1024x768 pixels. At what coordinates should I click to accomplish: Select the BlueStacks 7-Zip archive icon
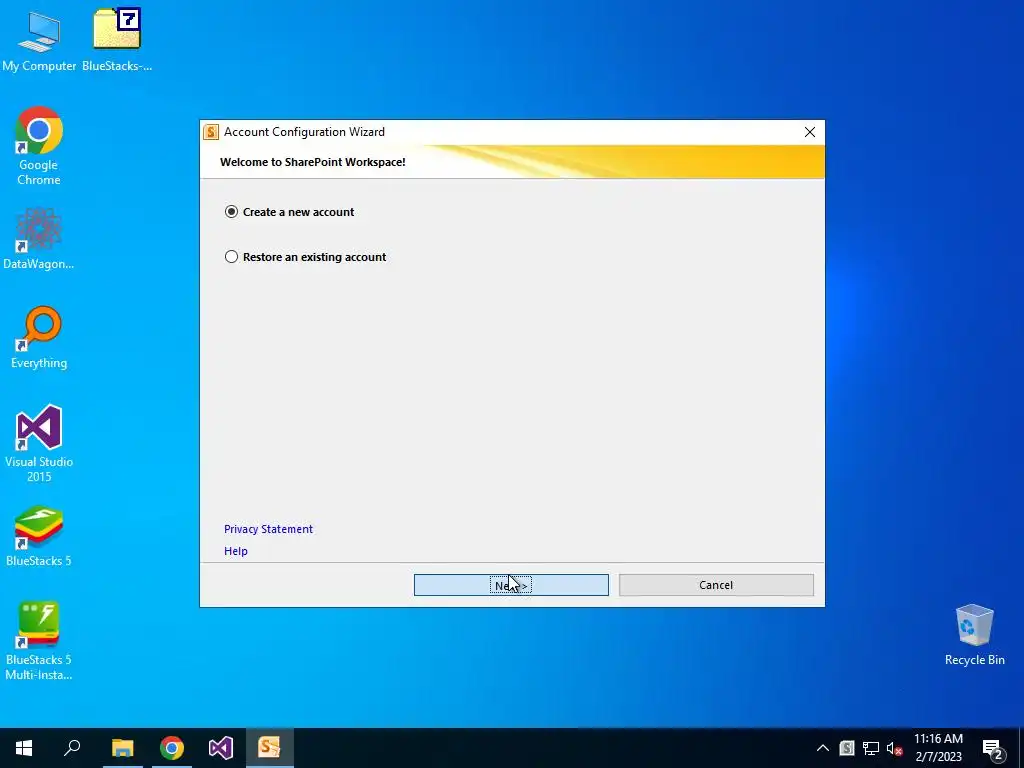coord(117,39)
